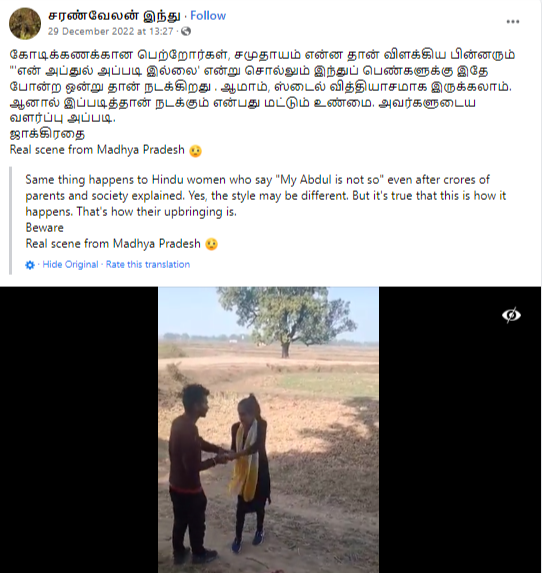Click the grey quote bar beside the translation

(x=11, y=221)
